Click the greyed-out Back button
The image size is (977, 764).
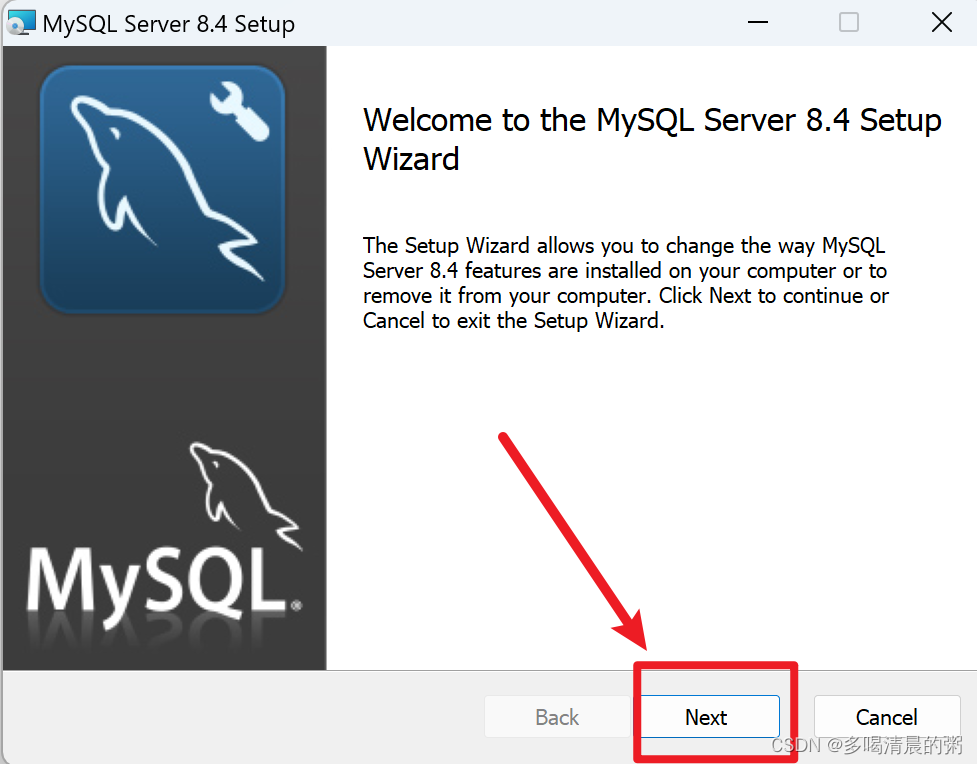557,717
